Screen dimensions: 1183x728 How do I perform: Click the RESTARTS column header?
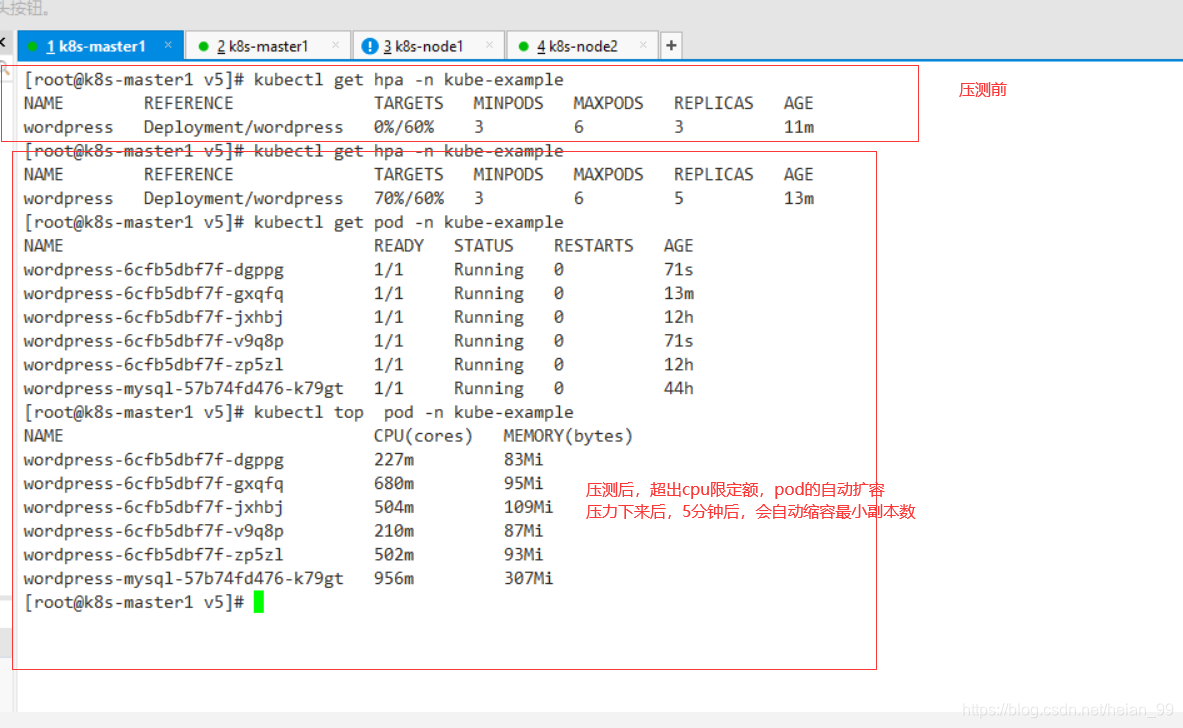coord(594,246)
